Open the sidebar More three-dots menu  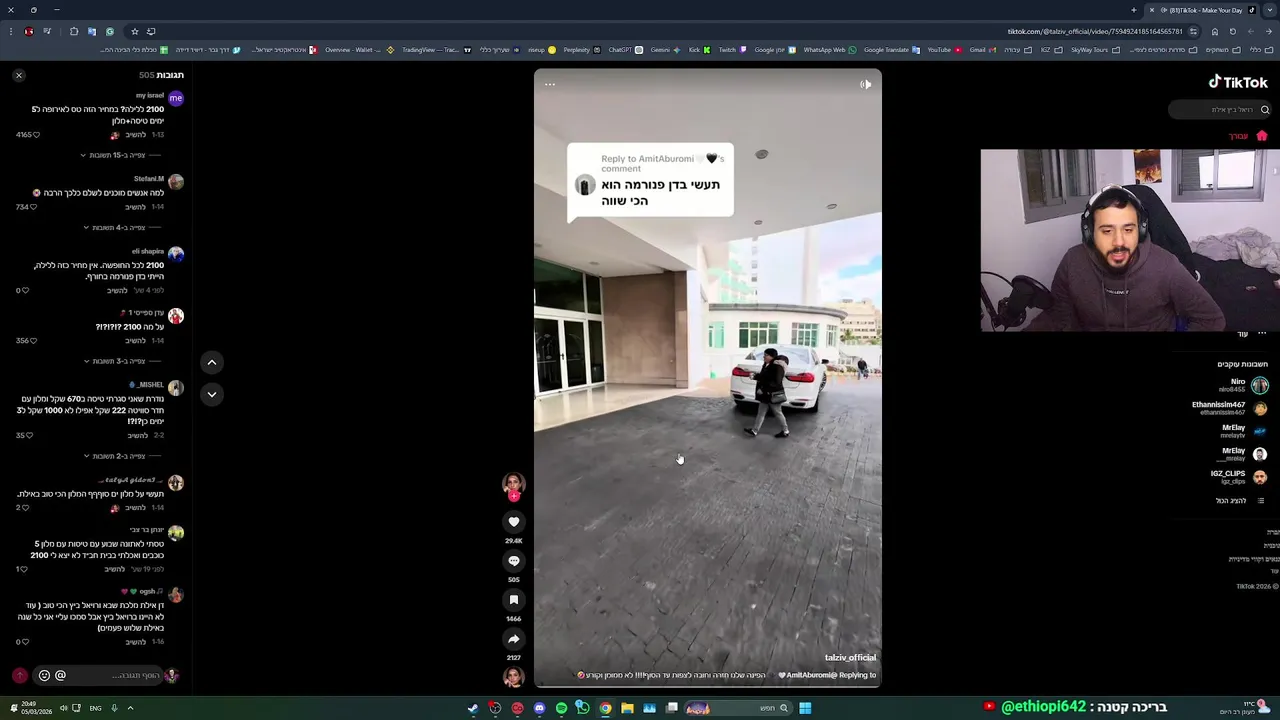tap(1262, 333)
